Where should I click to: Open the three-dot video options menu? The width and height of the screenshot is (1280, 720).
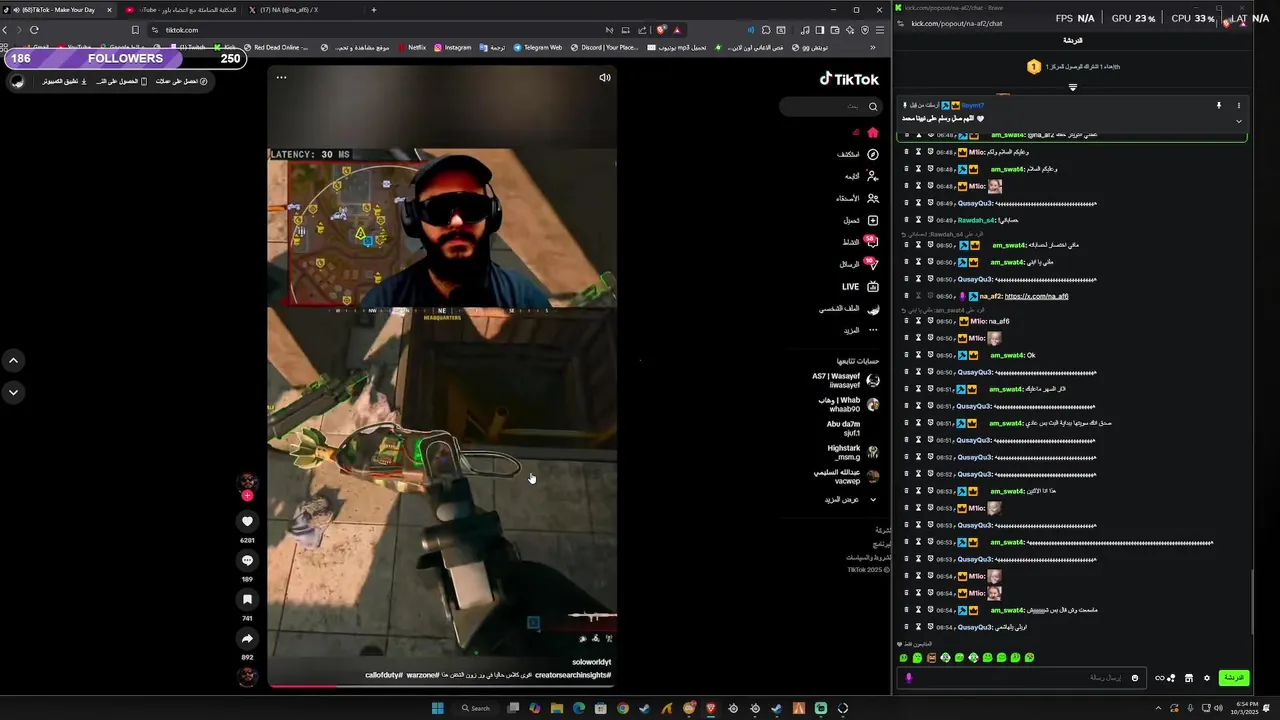(281, 77)
